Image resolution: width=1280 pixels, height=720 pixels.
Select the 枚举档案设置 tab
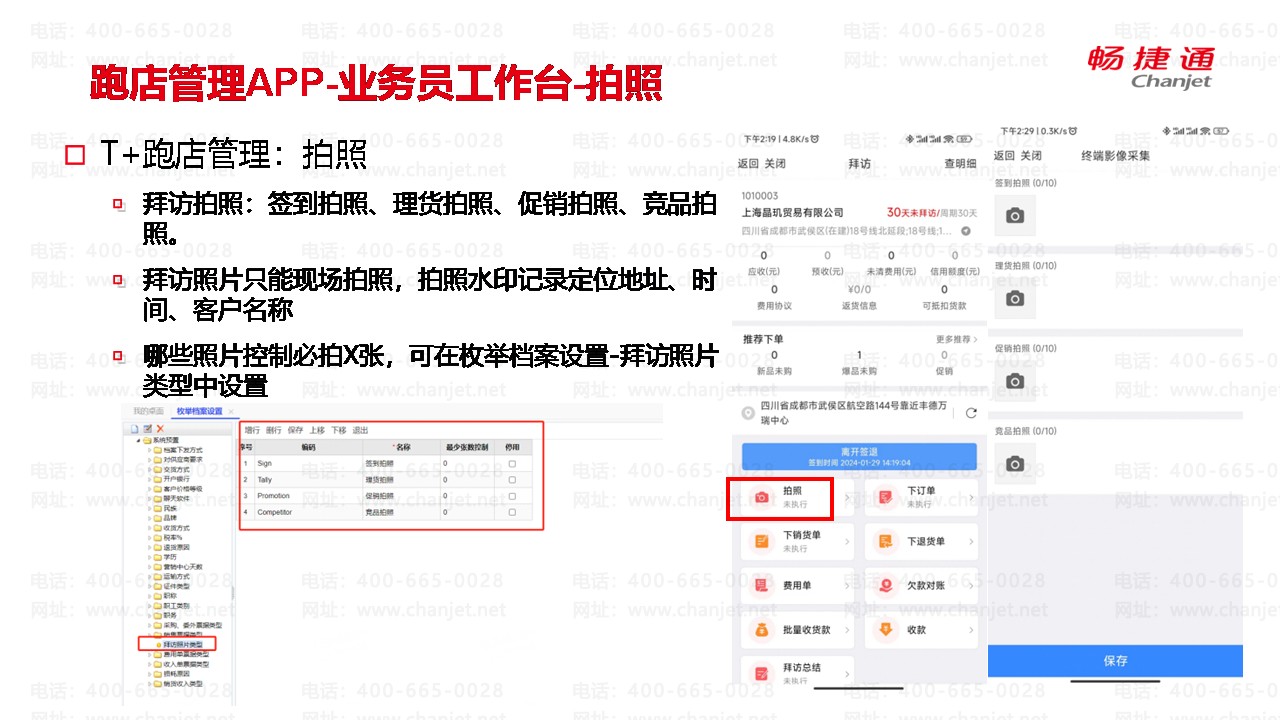pyautogui.click(x=199, y=411)
